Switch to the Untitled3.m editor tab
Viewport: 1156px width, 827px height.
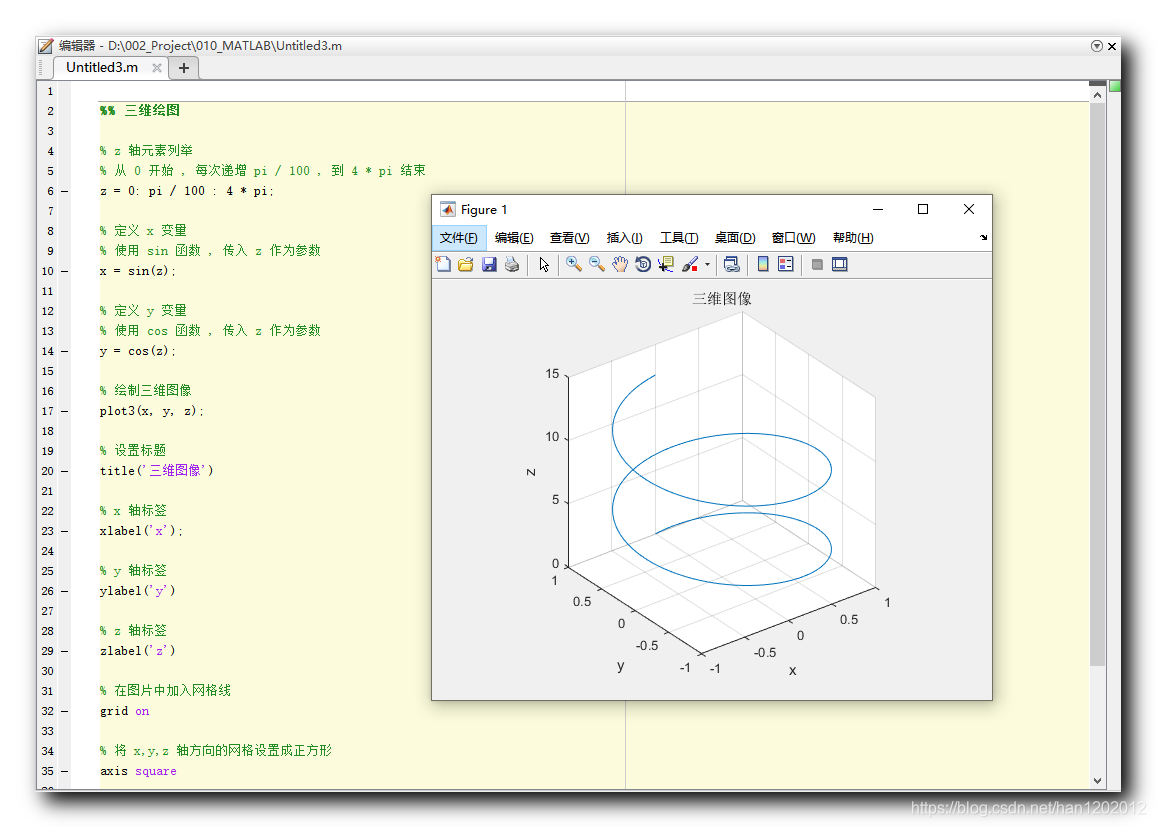102,68
